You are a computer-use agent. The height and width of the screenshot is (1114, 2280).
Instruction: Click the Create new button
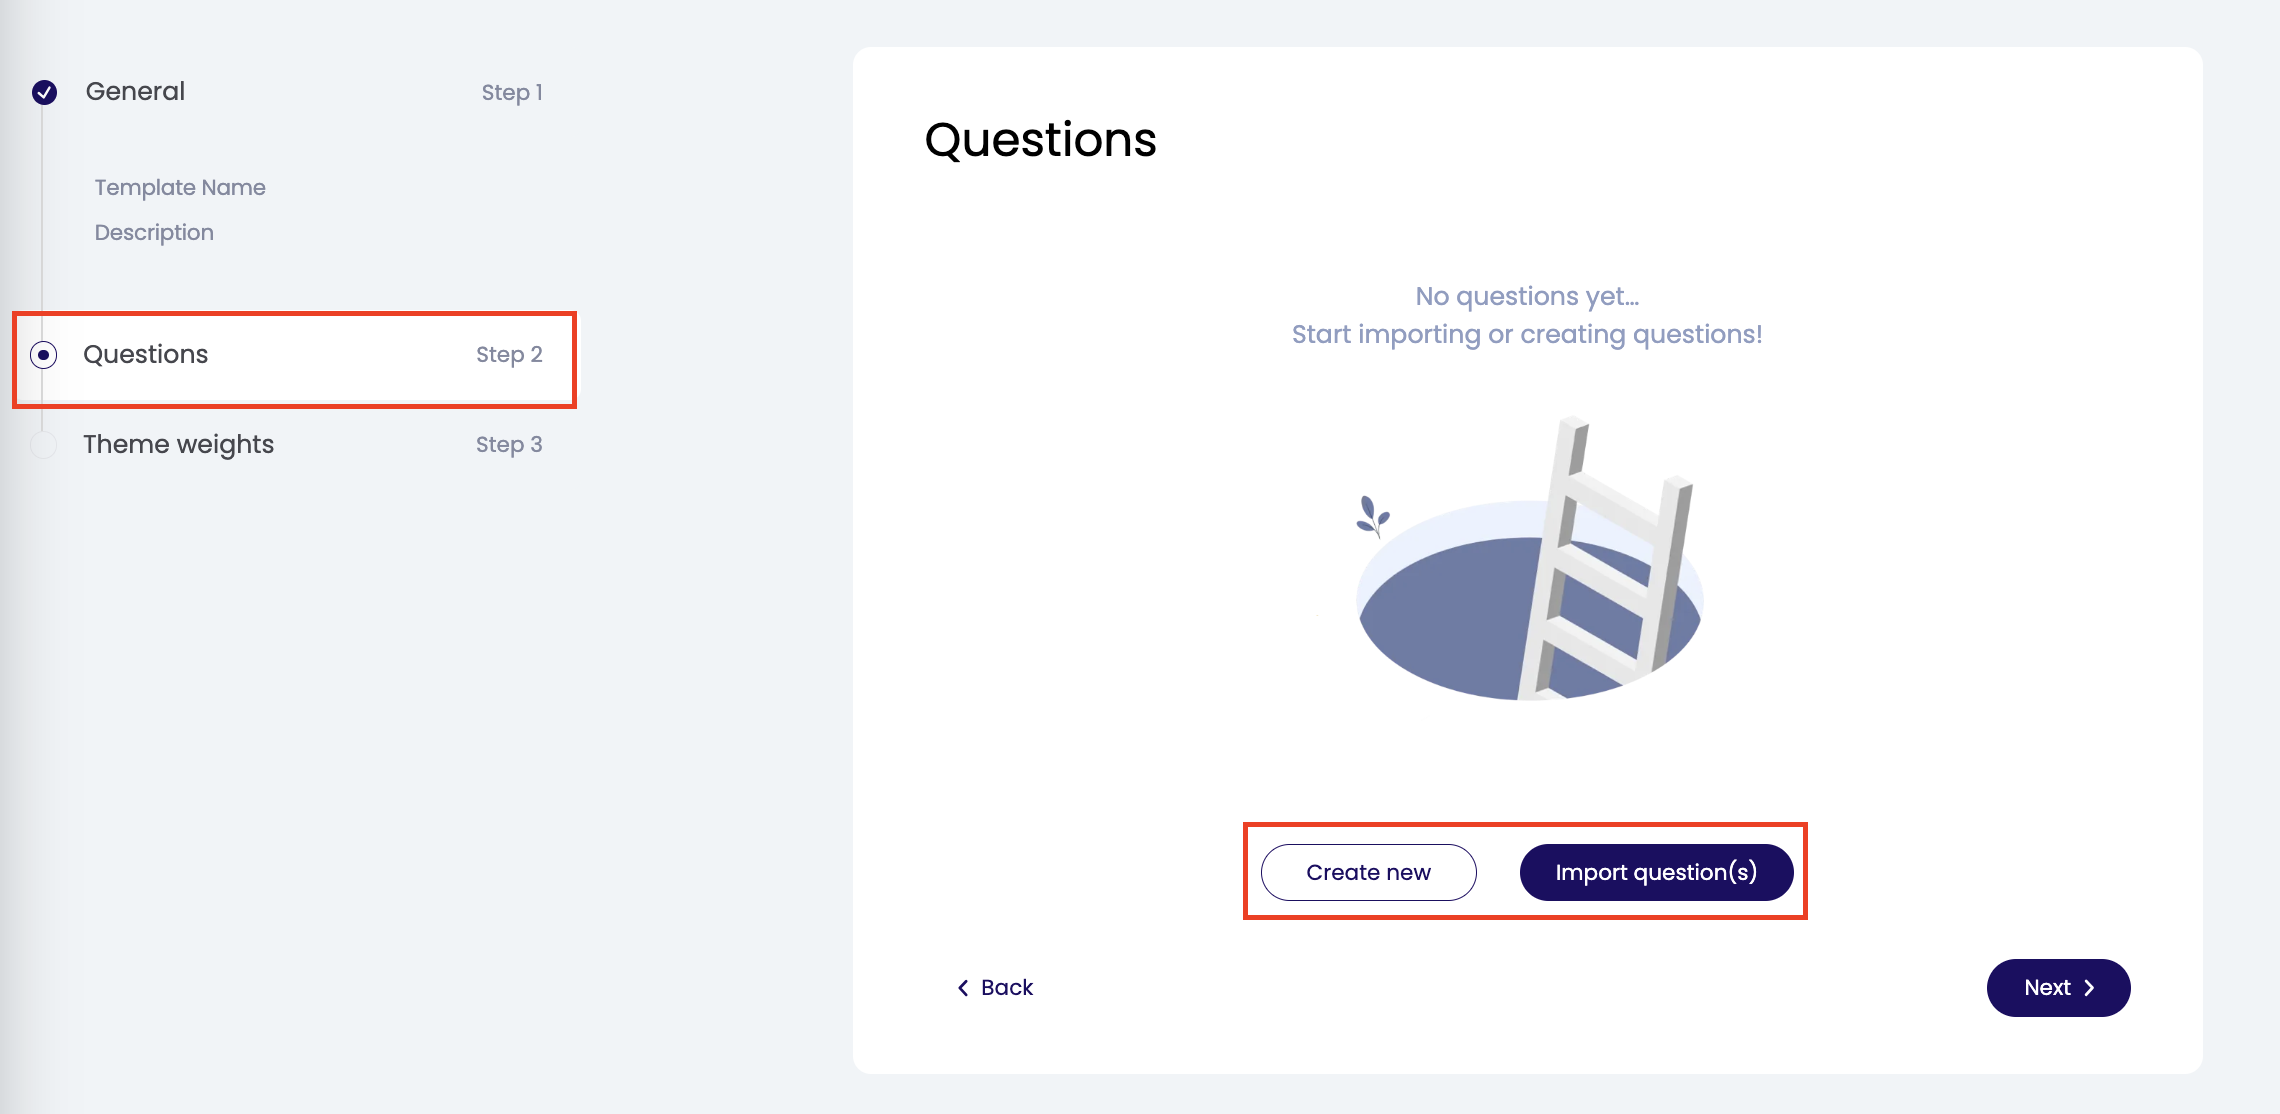click(1368, 872)
